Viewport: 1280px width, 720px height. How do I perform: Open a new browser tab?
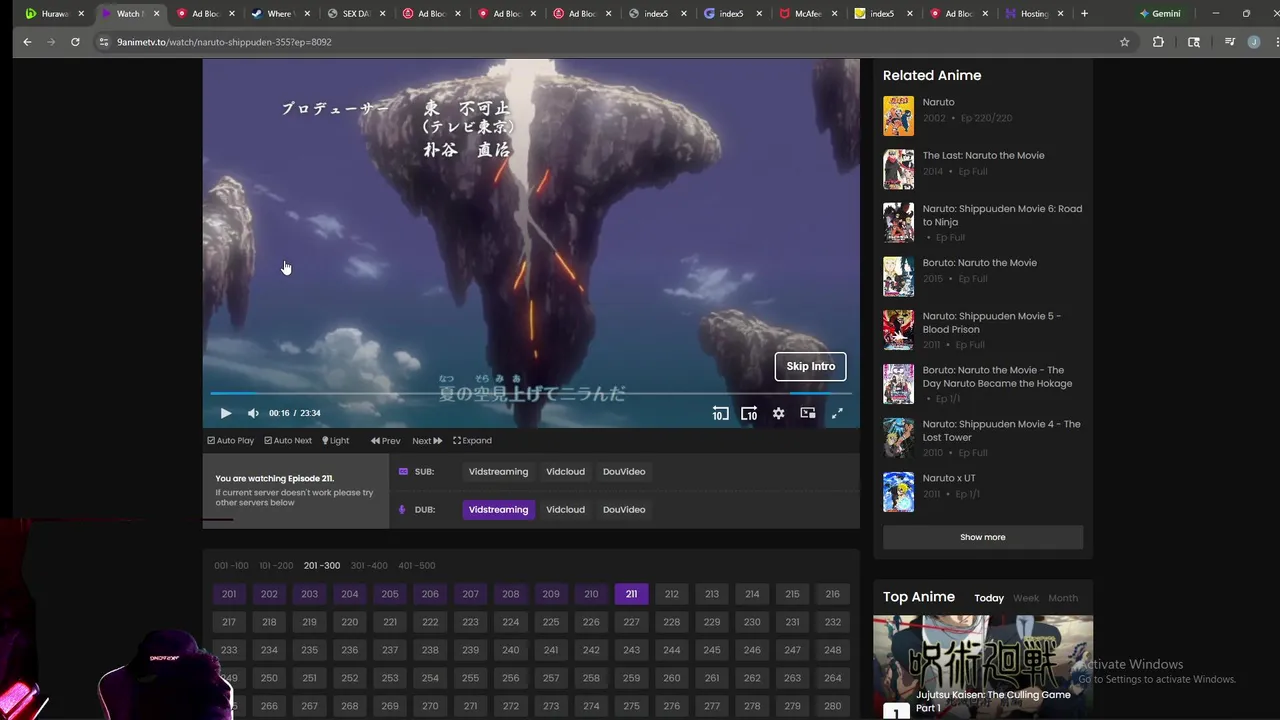pyautogui.click(x=1084, y=14)
